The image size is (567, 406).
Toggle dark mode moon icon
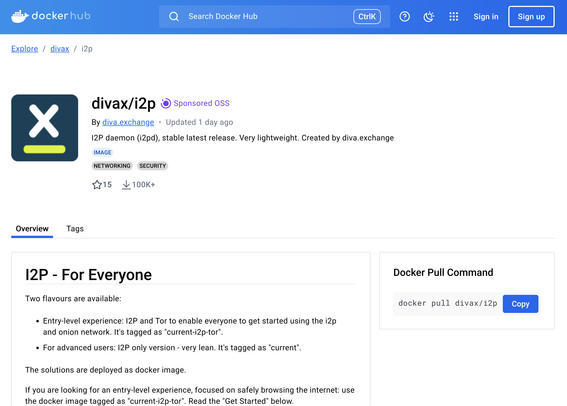[x=429, y=17]
